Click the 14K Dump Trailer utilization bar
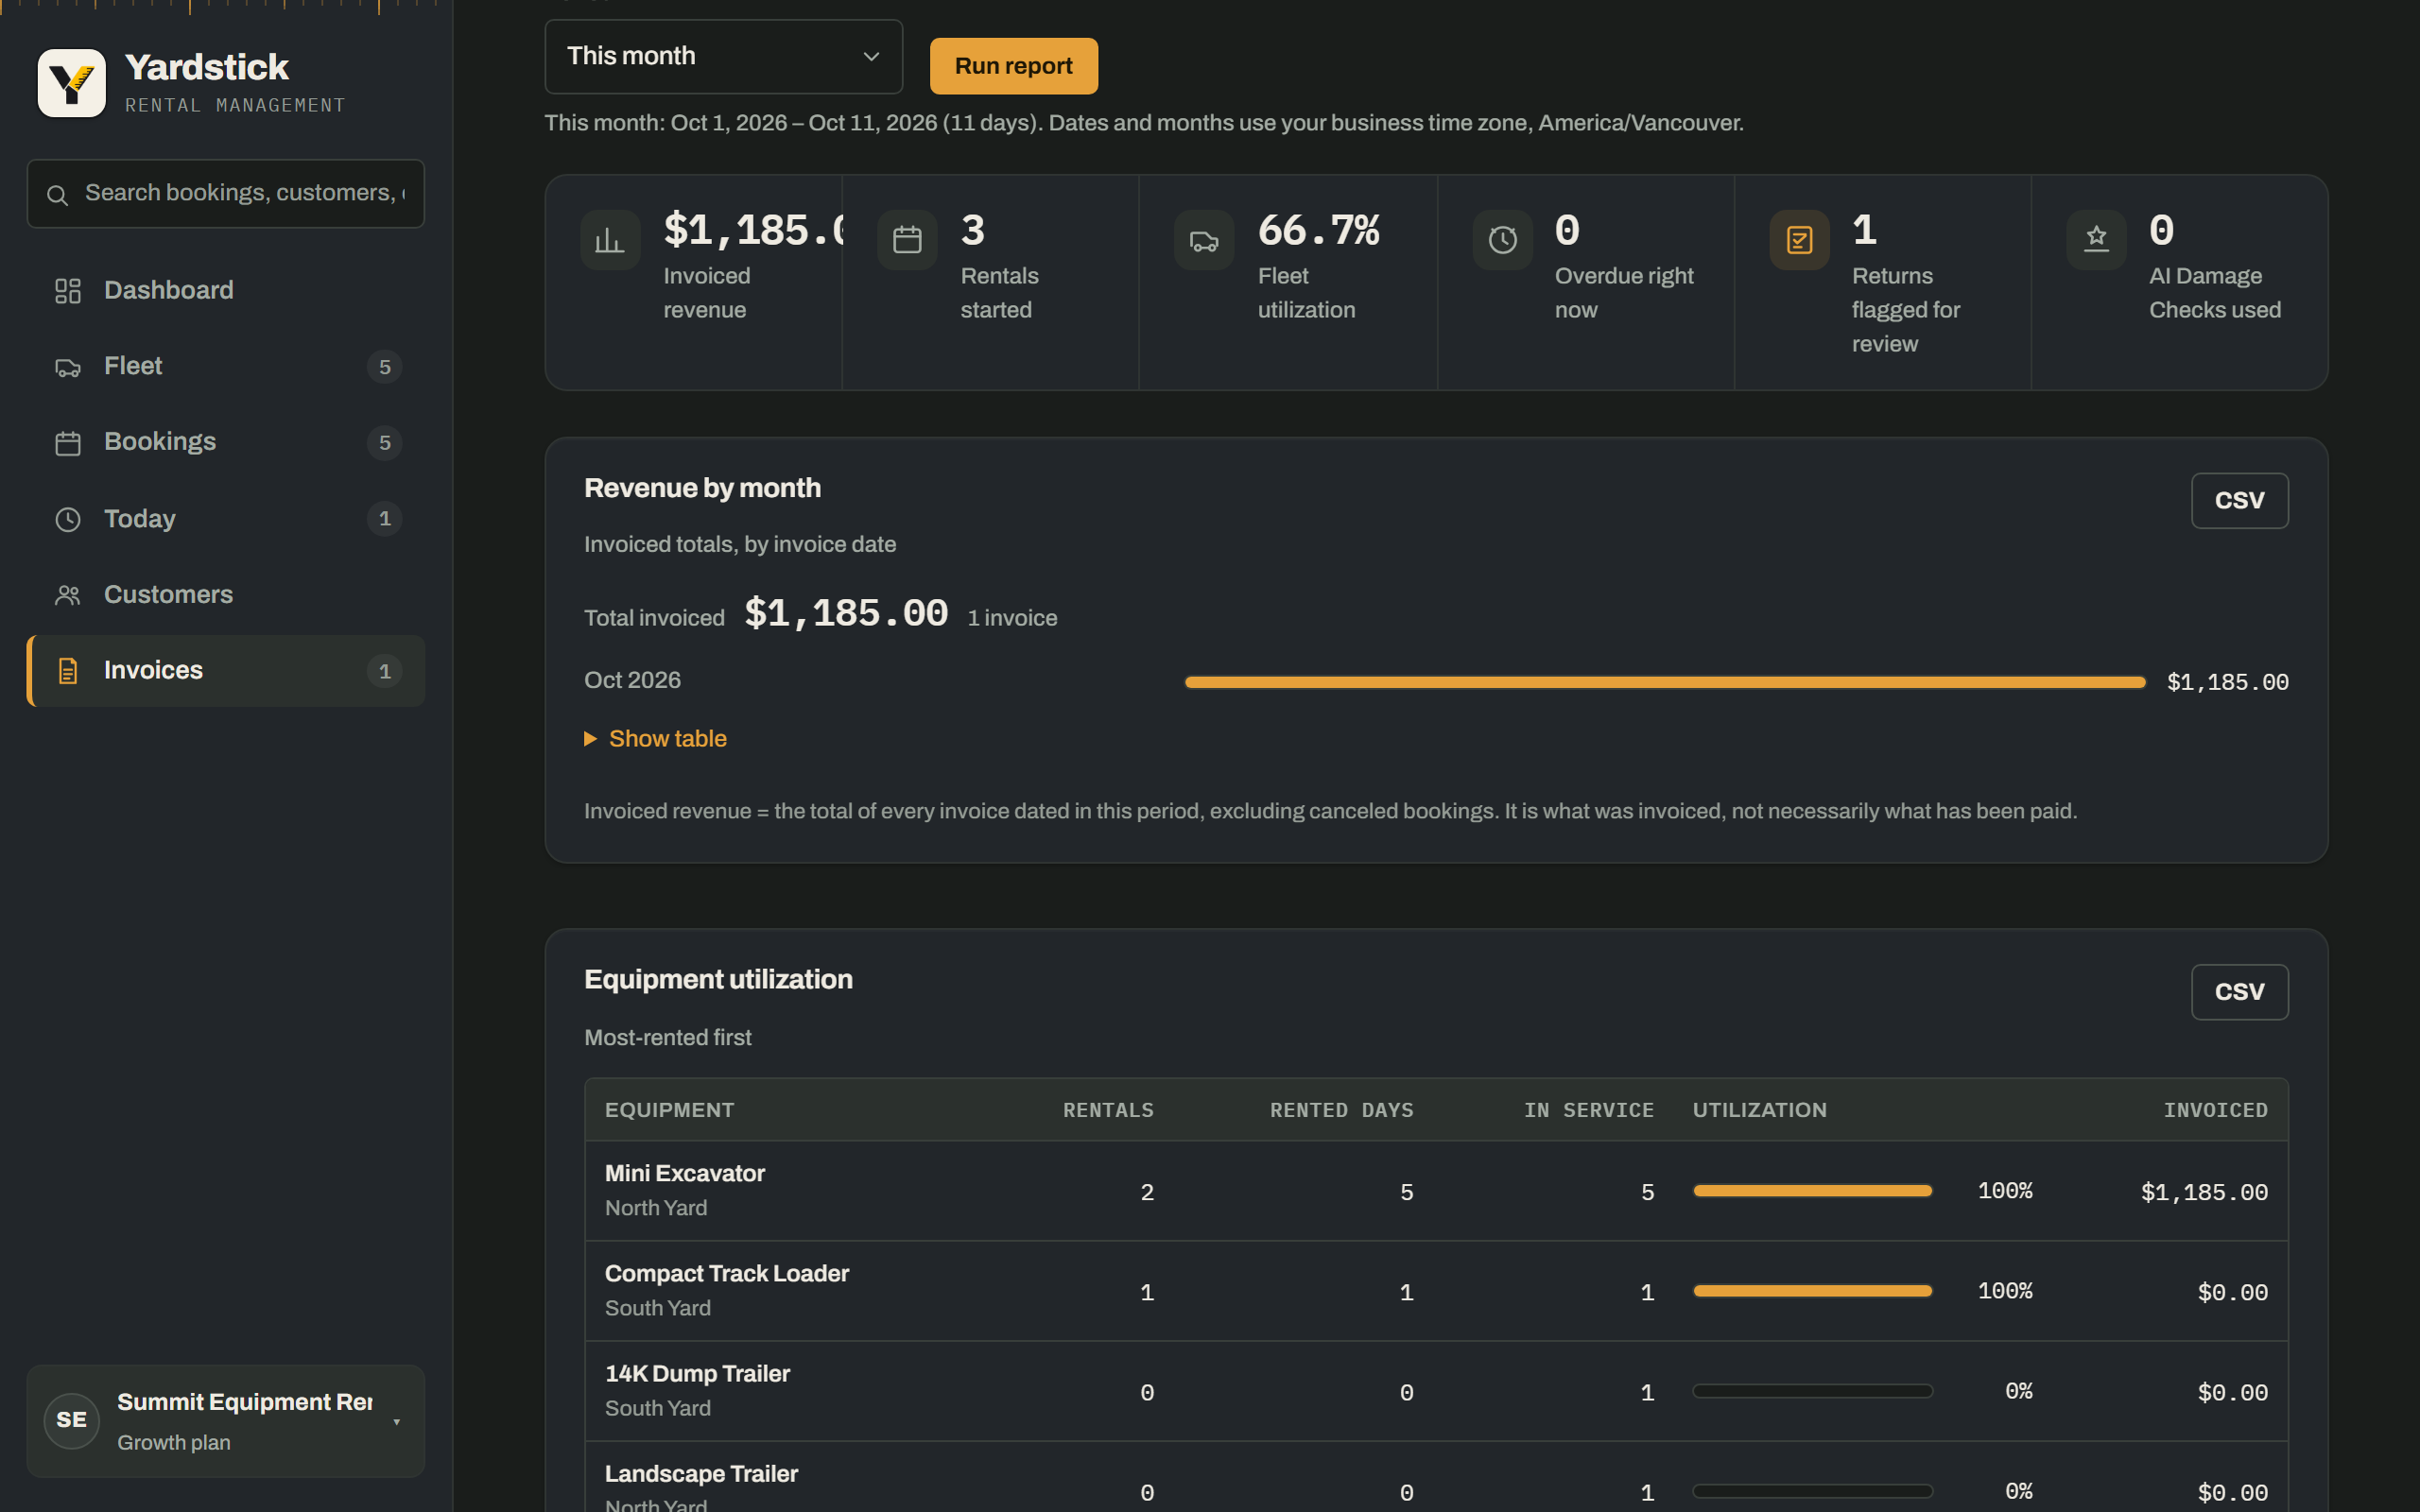The image size is (2420, 1512). [1812, 1391]
